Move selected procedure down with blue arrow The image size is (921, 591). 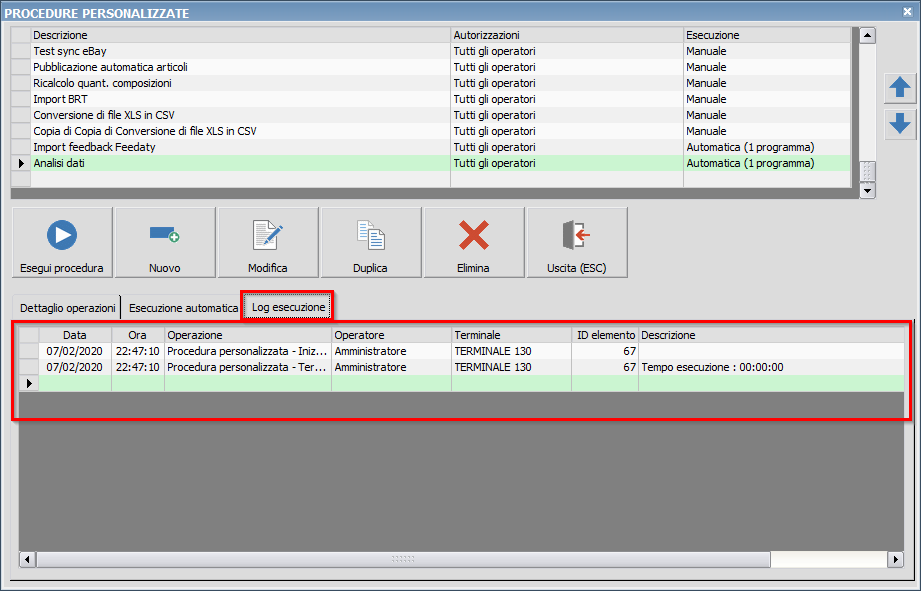(x=900, y=124)
